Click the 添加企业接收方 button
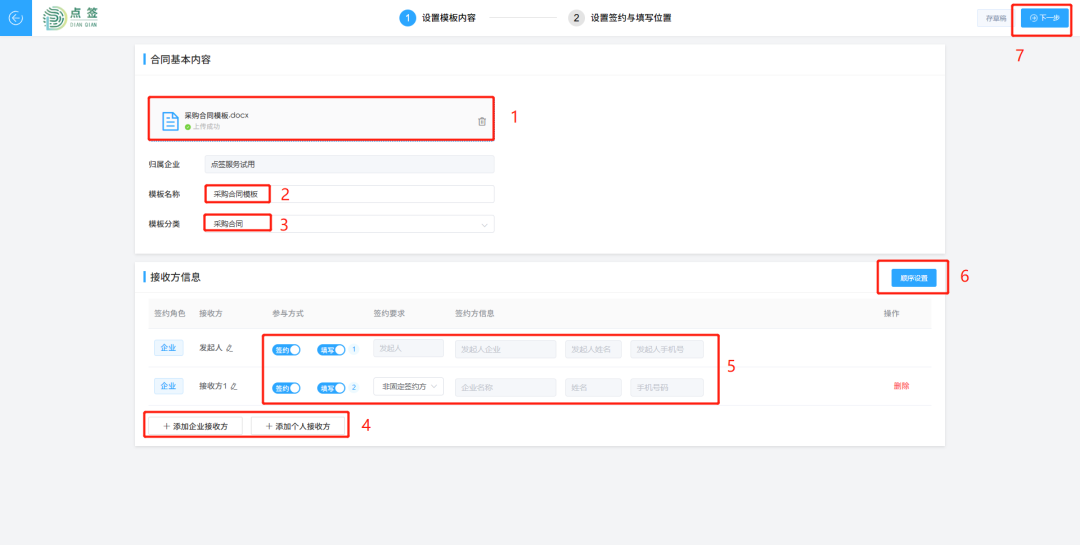Viewport: 1080px width, 545px height. coord(195,426)
